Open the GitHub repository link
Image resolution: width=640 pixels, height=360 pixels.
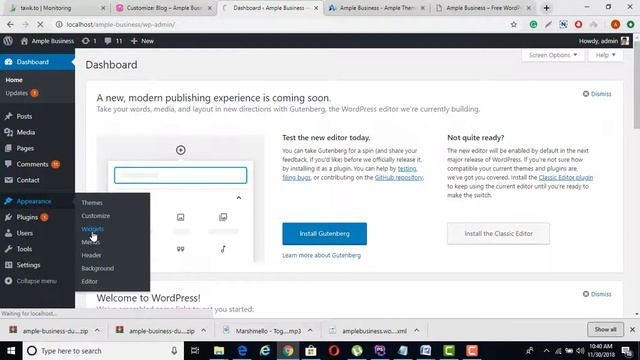(x=399, y=178)
